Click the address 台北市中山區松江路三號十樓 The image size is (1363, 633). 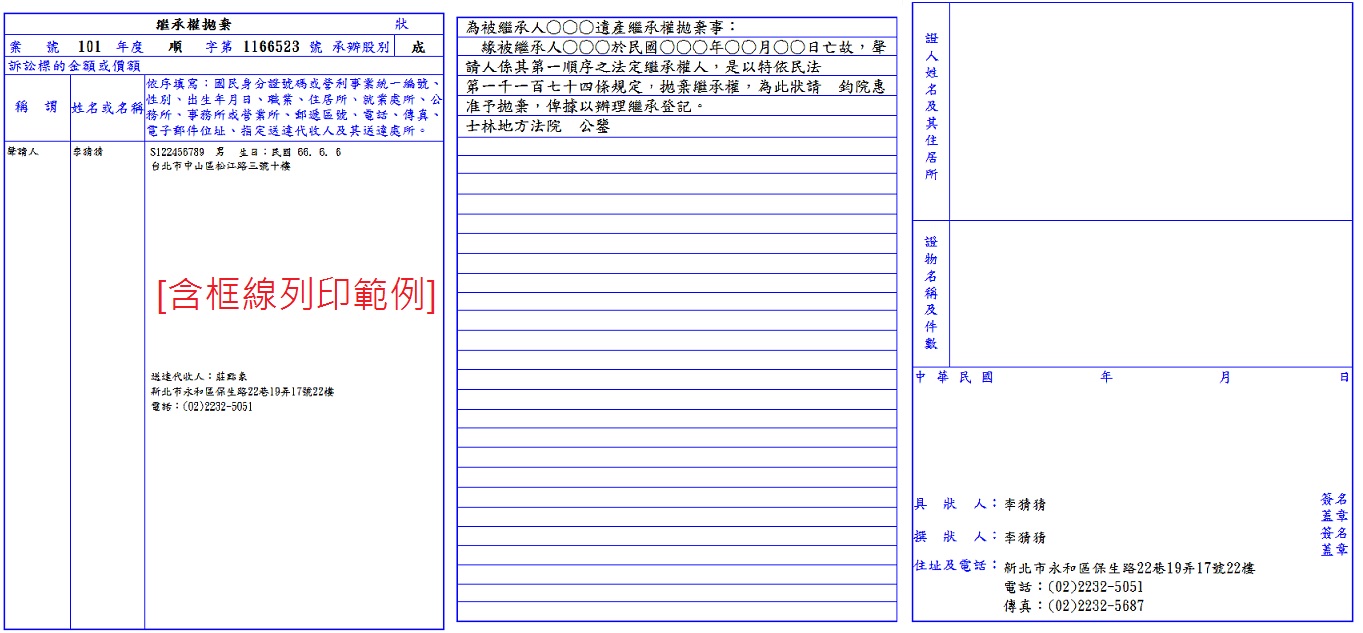tap(219, 167)
